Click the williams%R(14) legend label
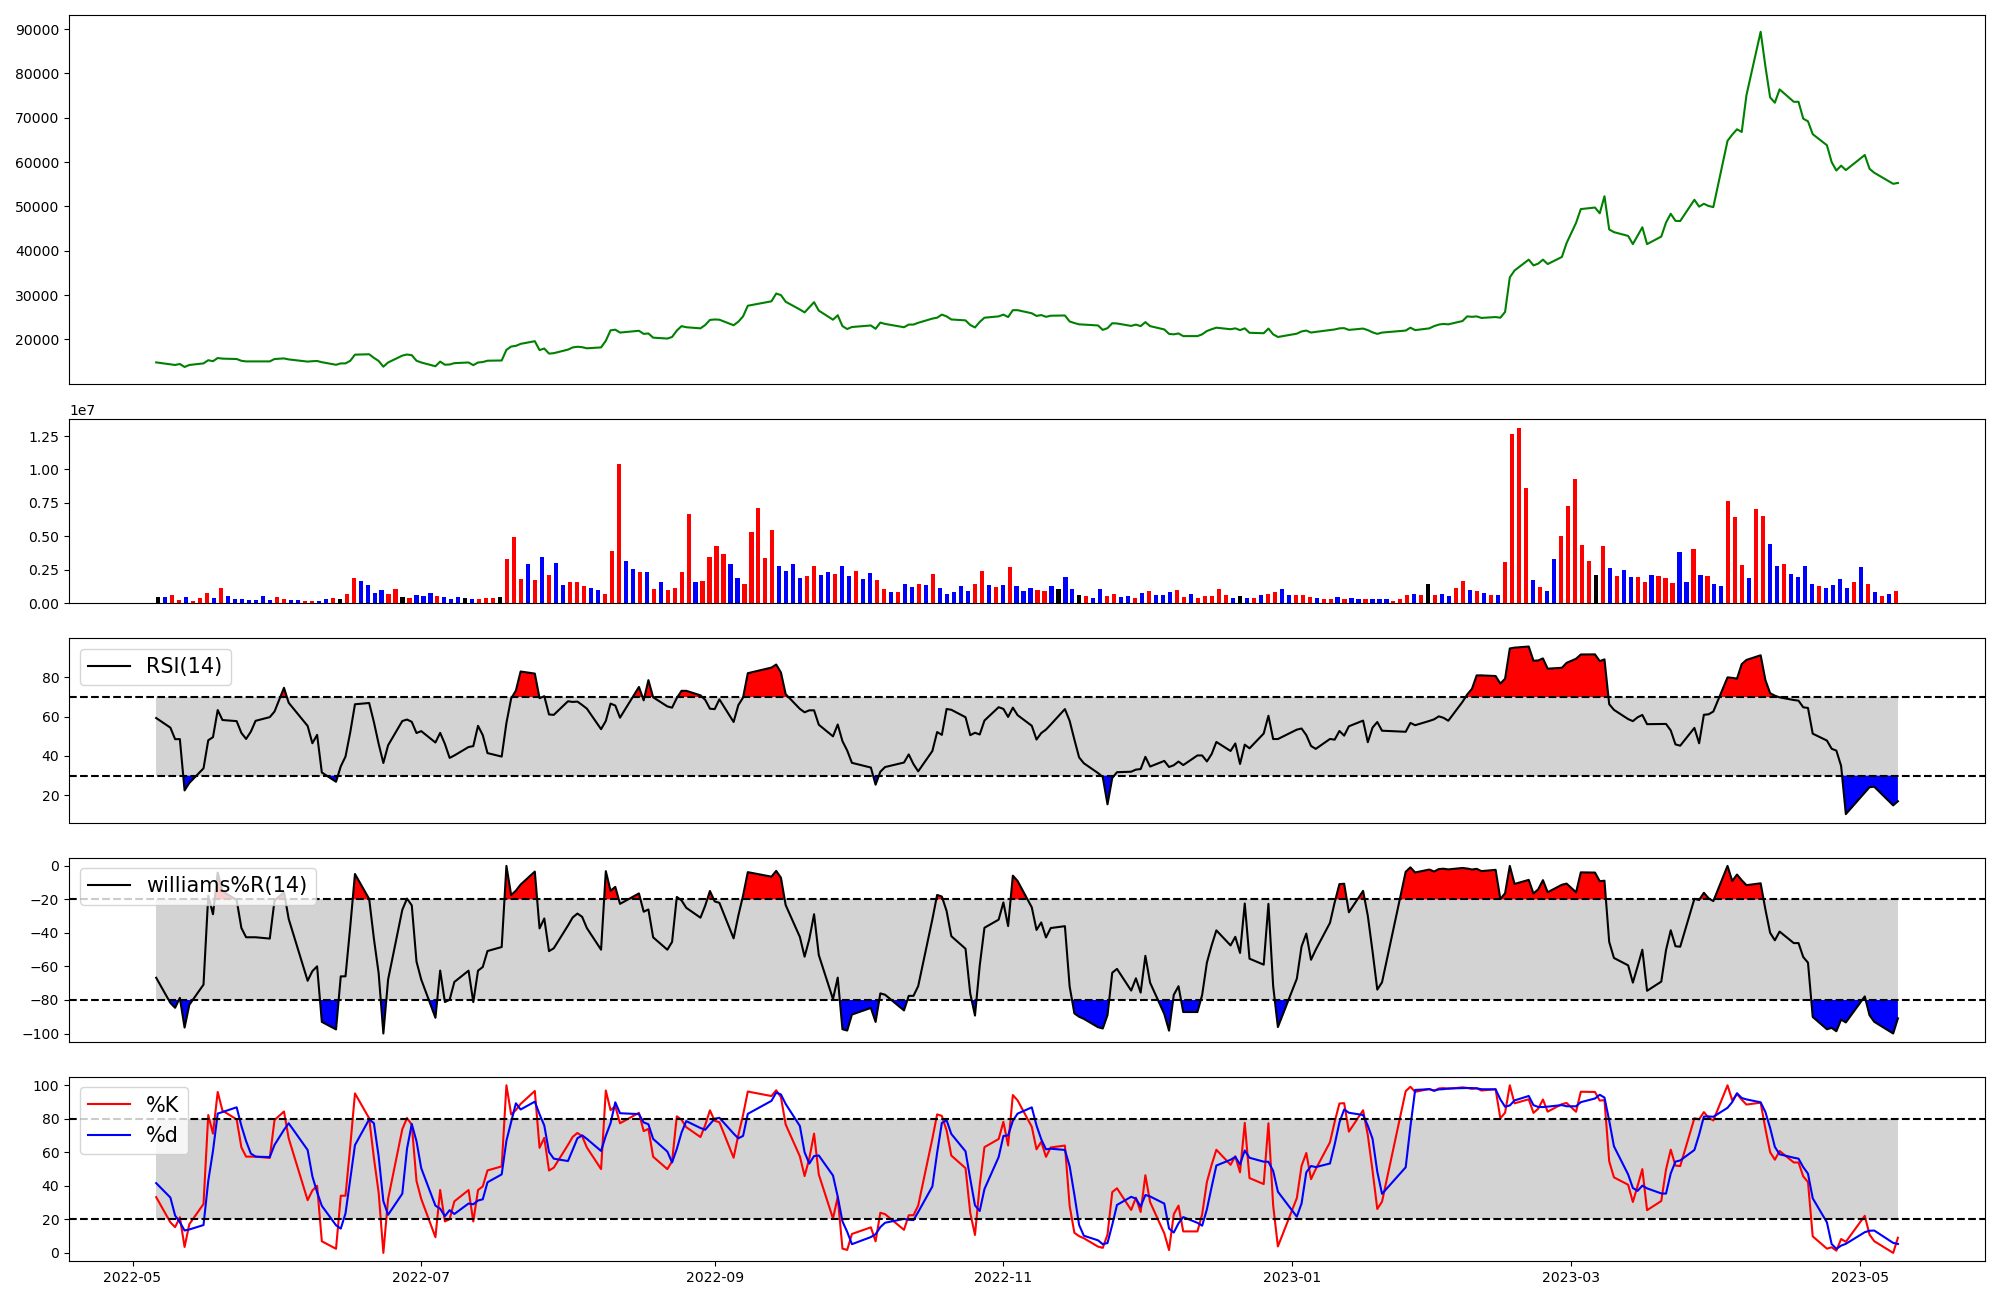 pyautogui.click(x=226, y=885)
